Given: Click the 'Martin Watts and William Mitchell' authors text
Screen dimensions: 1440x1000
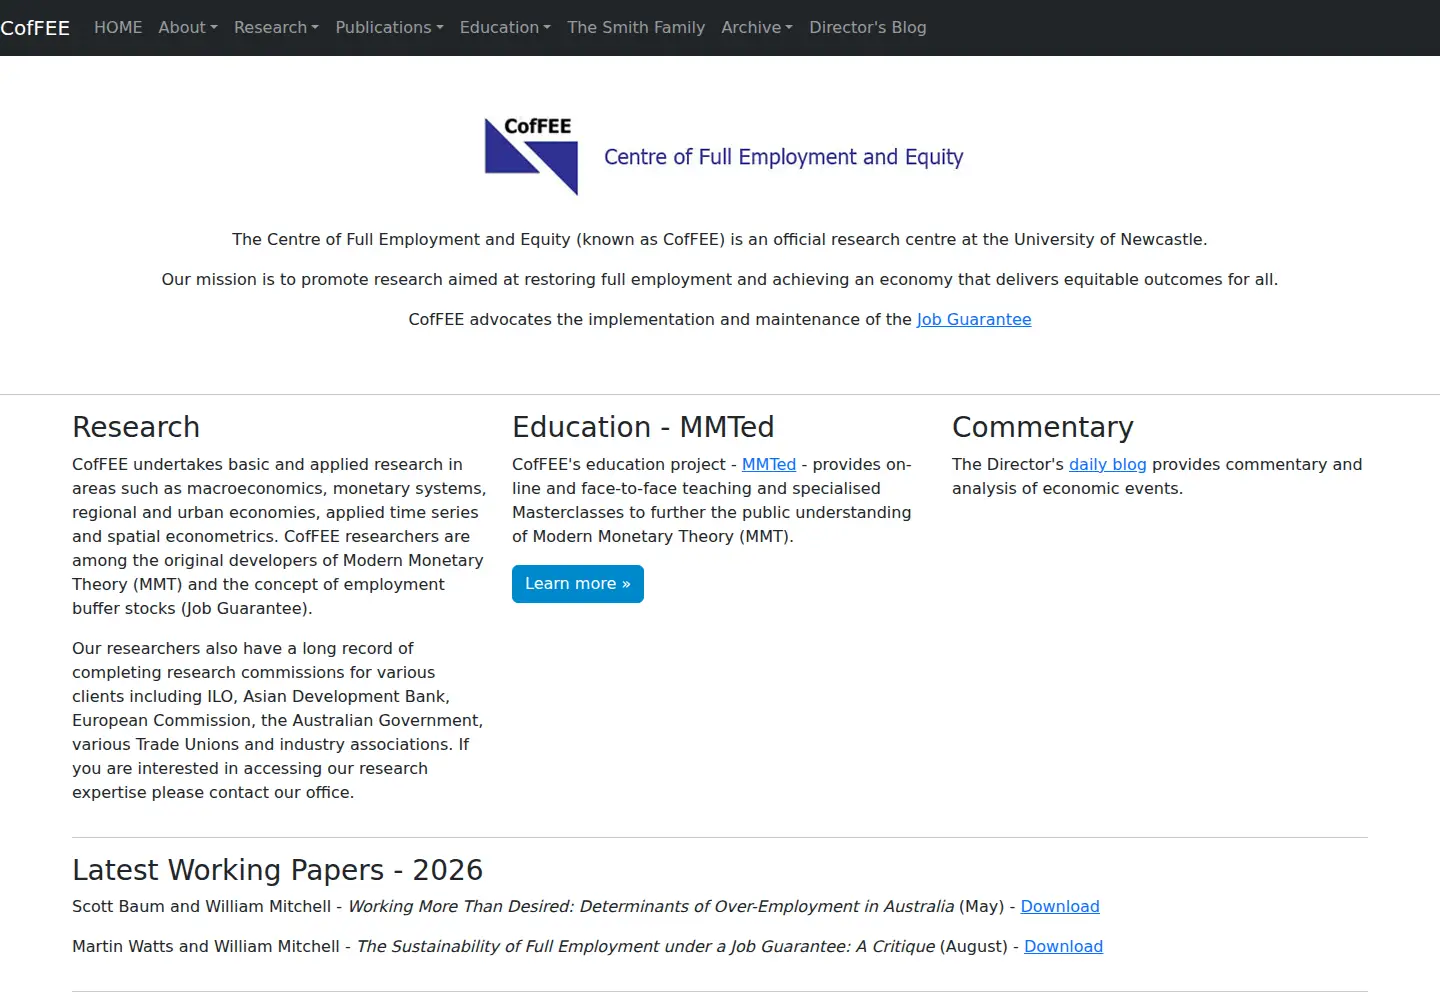Looking at the screenshot, I should (x=206, y=947).
